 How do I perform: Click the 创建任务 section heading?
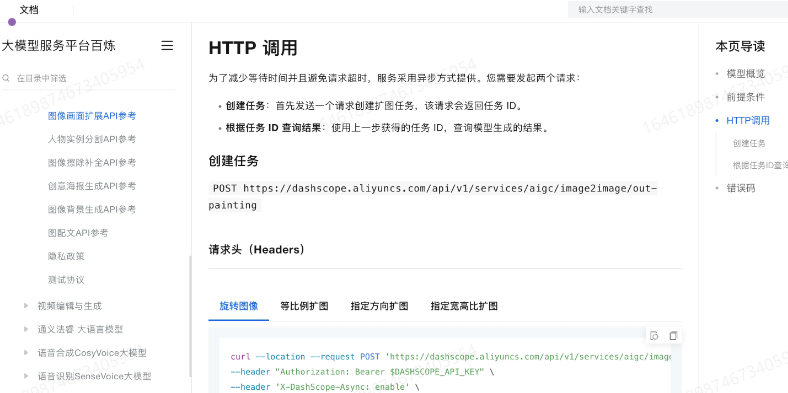(x=234, y=161)
